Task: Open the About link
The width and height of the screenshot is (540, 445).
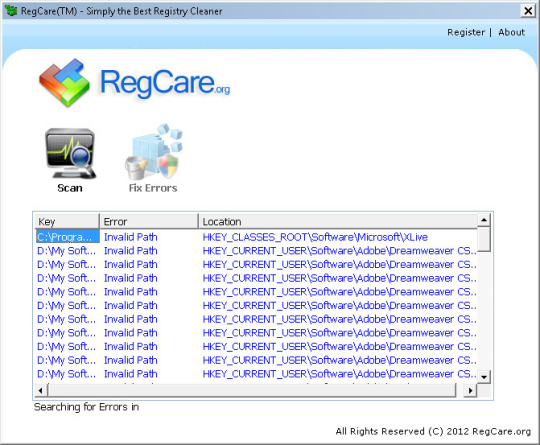Action: coord(511,32)
